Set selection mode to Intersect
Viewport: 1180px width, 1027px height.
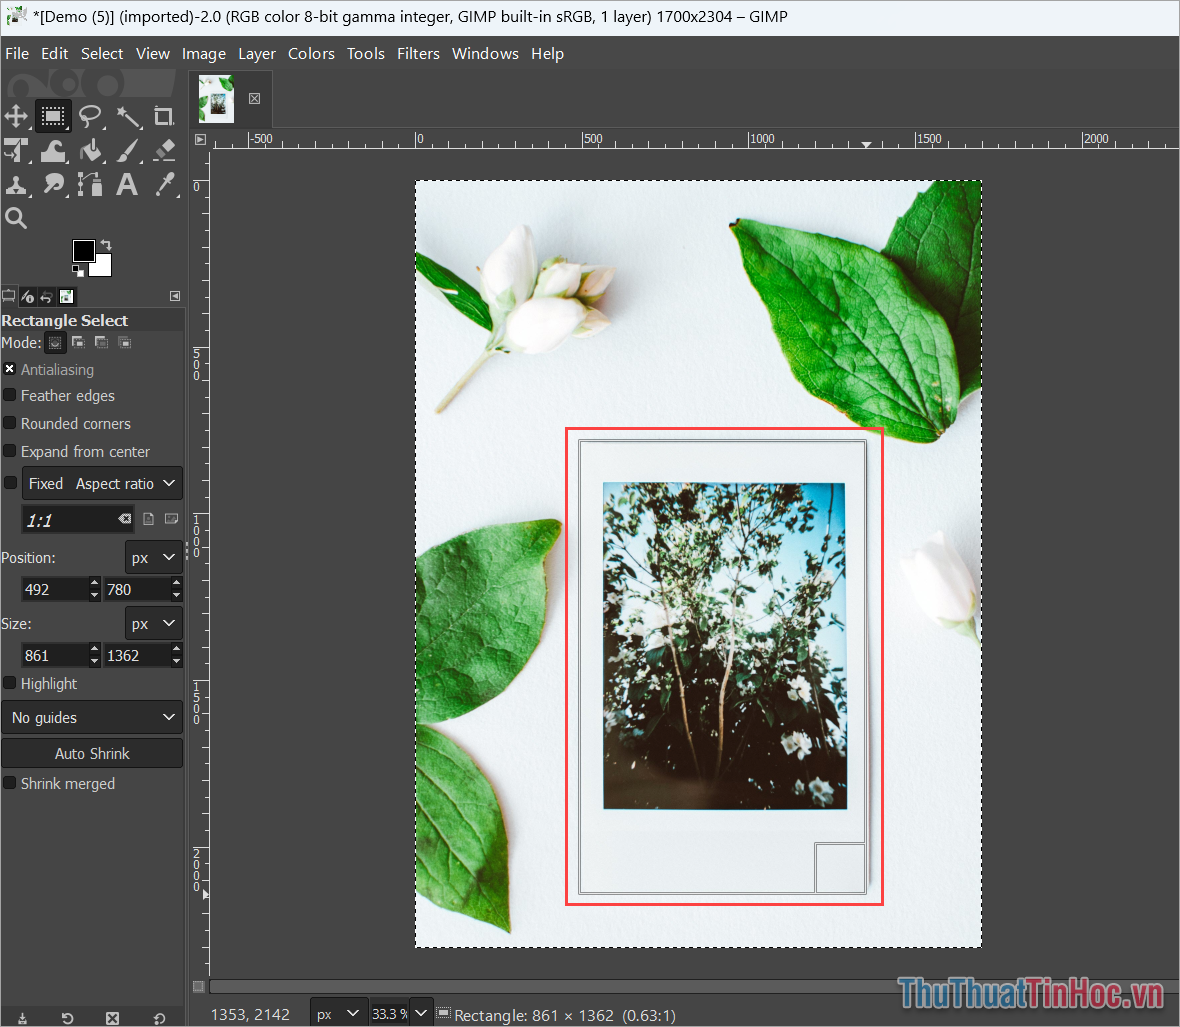(x=125, y=343)
